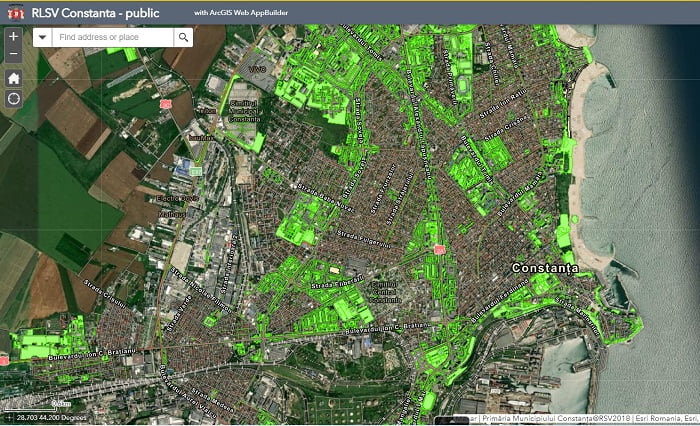This screenshot has height=426, width=700.
Task: Enable coordinate capture crosshair icon at bottom-left
Action: pyautogui.click(x=8, y=418)
